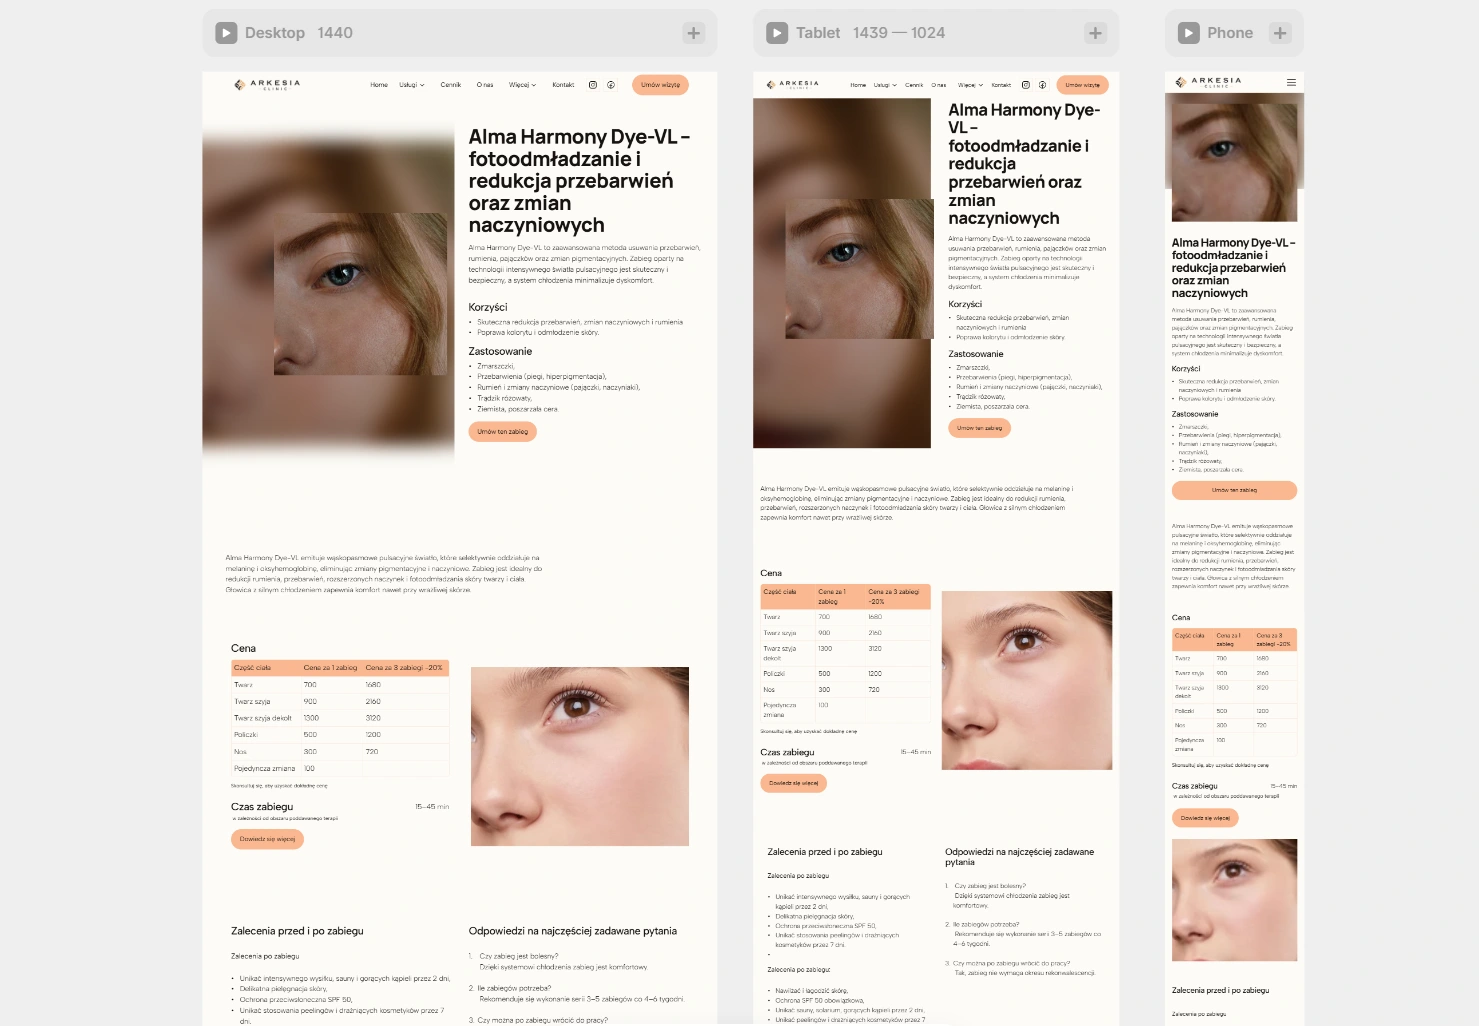Select the main heading in the Tablet frame
The width and height of the screenshot is (1479, 1026).
[1024, 164]
